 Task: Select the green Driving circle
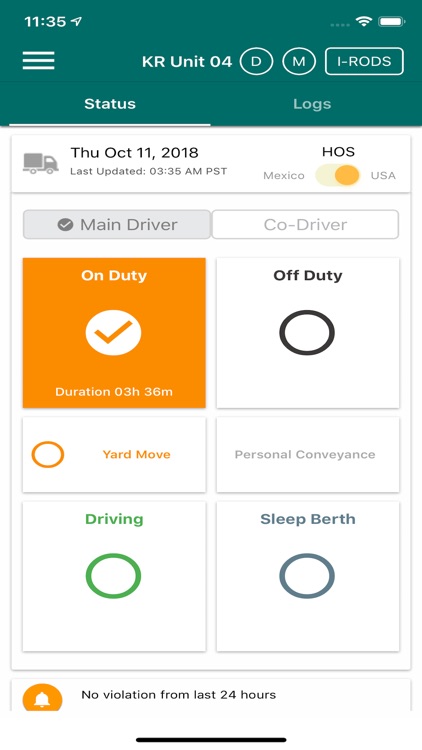pyautogui.click(x=113, y=576)
